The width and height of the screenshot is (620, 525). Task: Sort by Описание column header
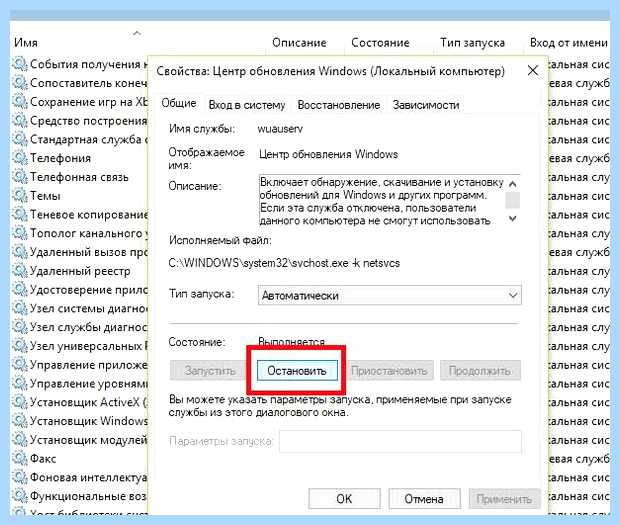coord(299,43)
